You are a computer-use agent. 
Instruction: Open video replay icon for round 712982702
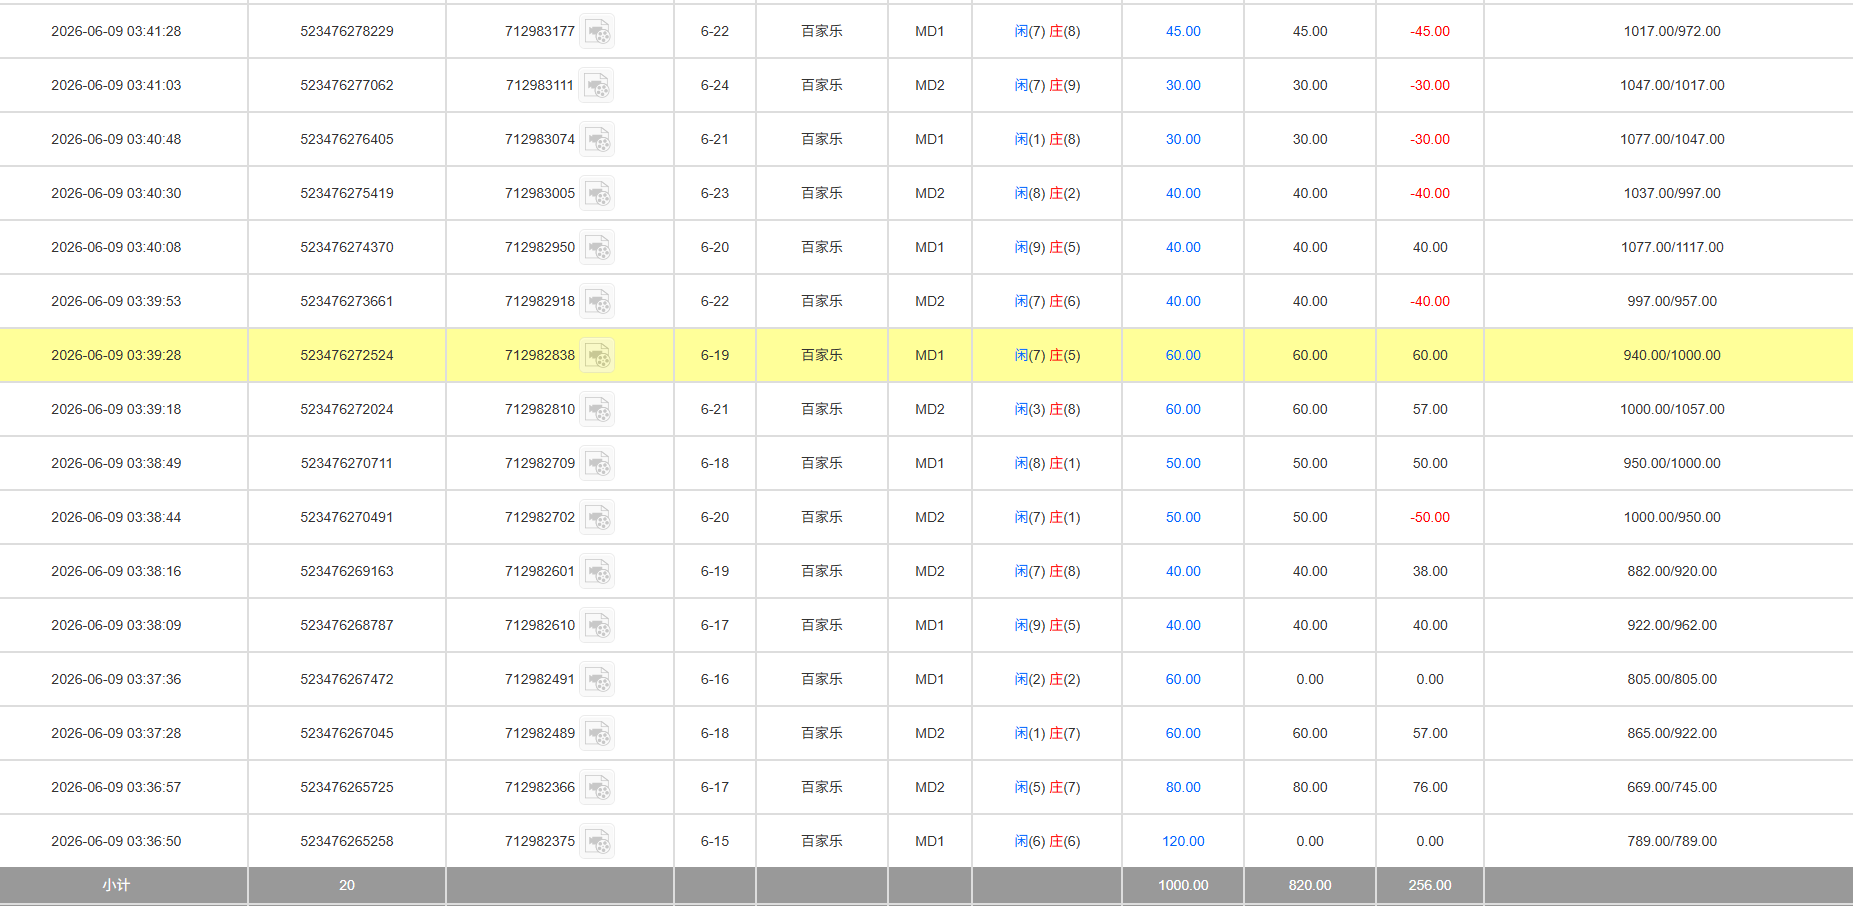(597, 517)
